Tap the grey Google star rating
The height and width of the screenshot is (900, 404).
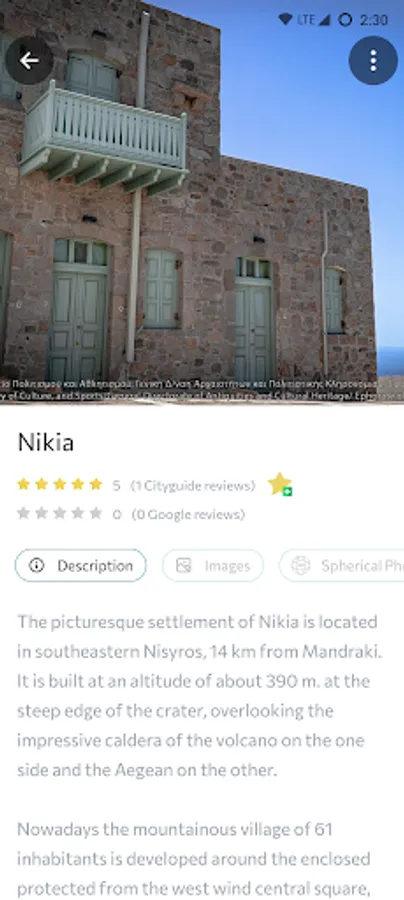tap(60, 513)
